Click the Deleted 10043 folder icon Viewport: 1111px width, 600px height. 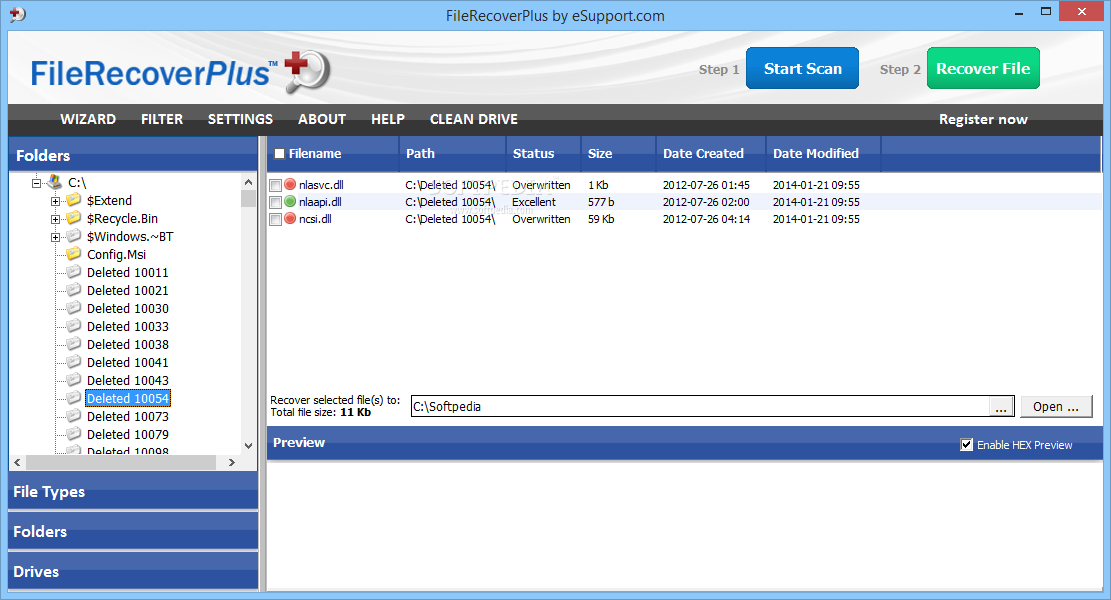[74, 380]
